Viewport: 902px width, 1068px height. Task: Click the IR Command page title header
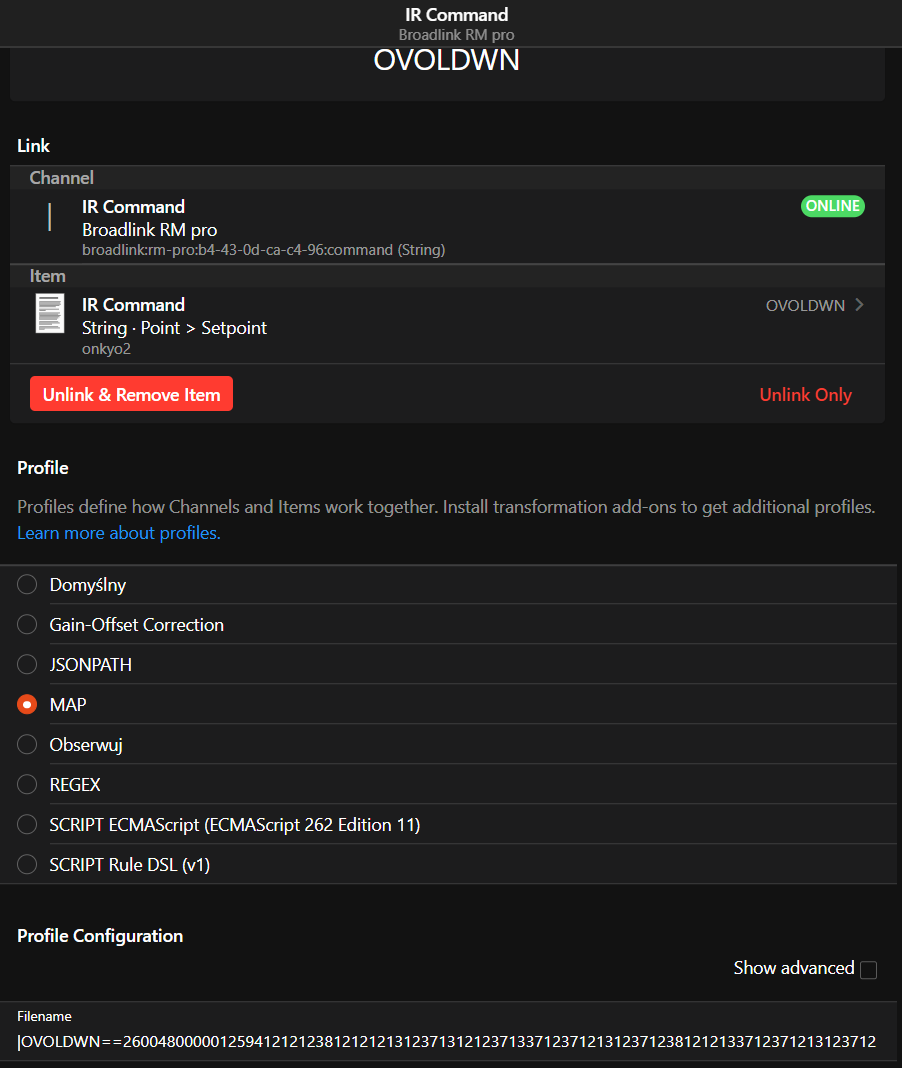coord(456,15)
